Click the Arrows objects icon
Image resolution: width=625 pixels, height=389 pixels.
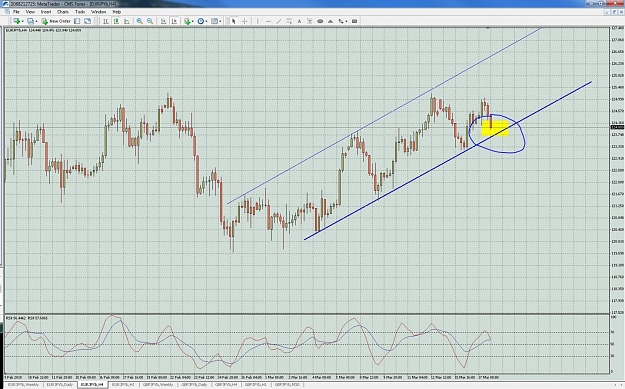point(341,21)
